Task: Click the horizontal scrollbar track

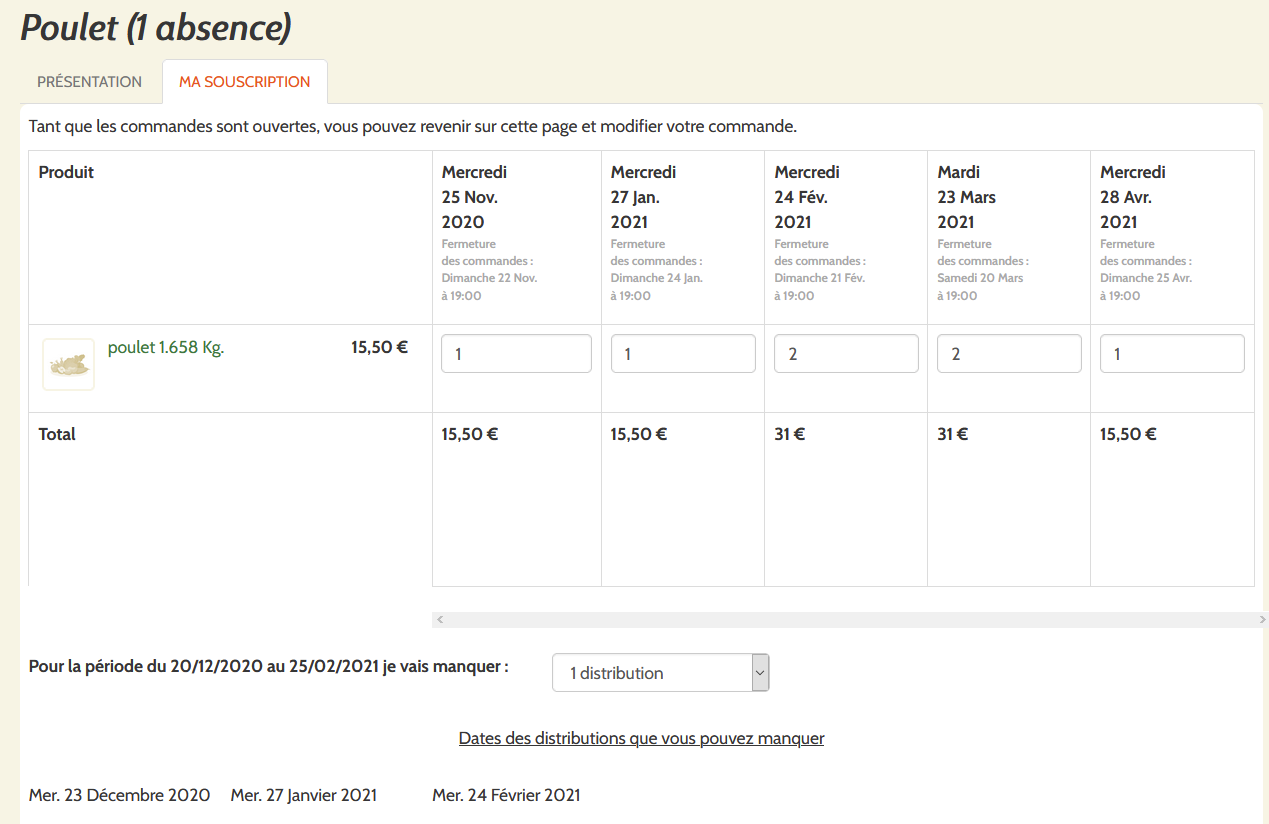Action: pyautogui.click(x=850, y=620)
